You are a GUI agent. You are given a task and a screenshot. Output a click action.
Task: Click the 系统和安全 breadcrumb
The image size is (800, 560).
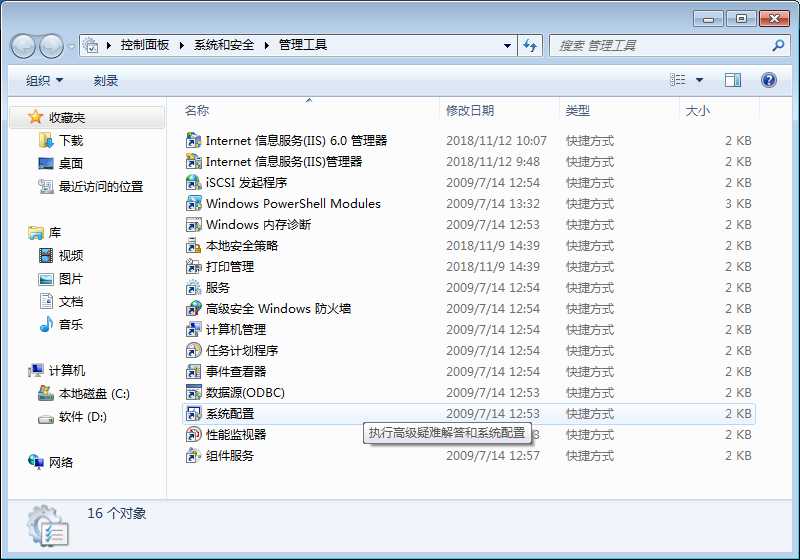tap(223, 45)
